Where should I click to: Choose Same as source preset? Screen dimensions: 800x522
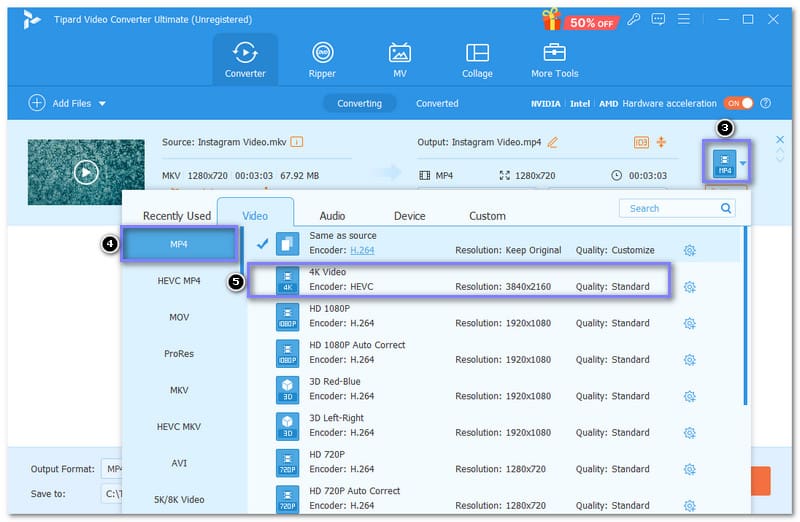click(x=492, y=243)
